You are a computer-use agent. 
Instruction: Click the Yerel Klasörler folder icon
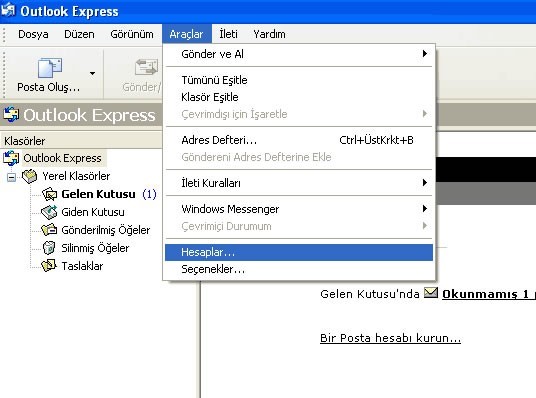(29, 176)
